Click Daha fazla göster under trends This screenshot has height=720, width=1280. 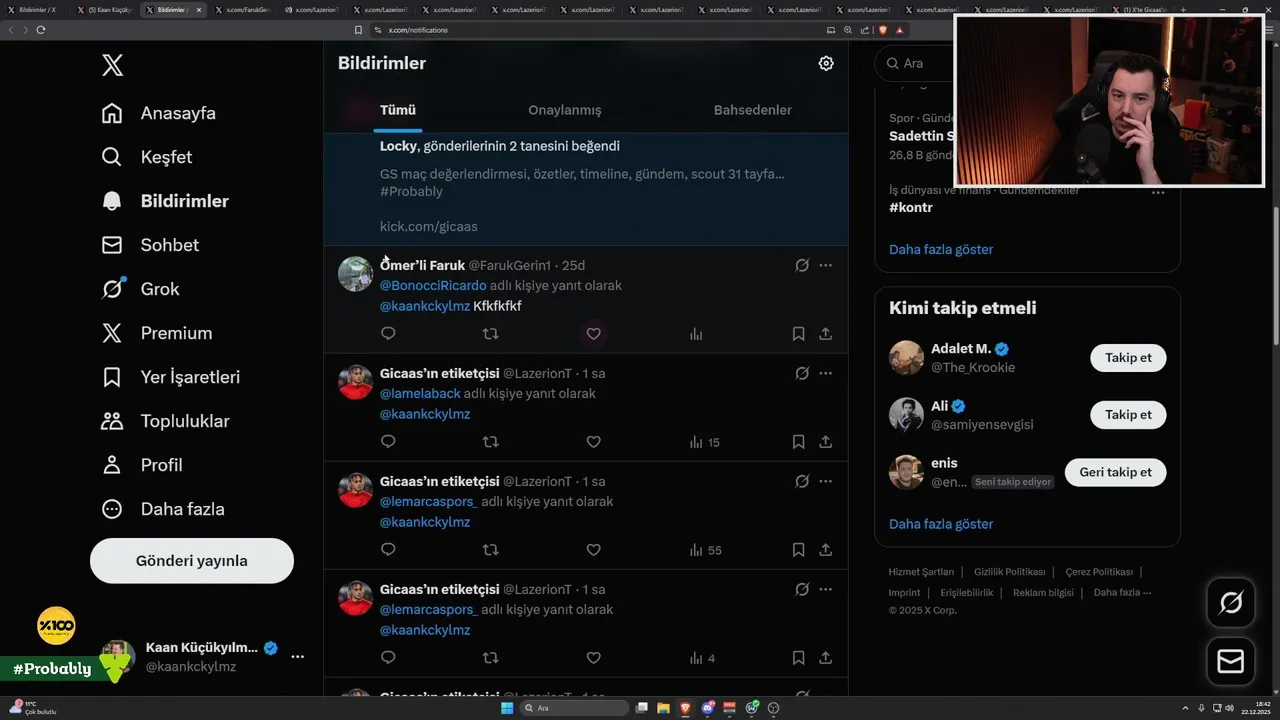(941, 249)
